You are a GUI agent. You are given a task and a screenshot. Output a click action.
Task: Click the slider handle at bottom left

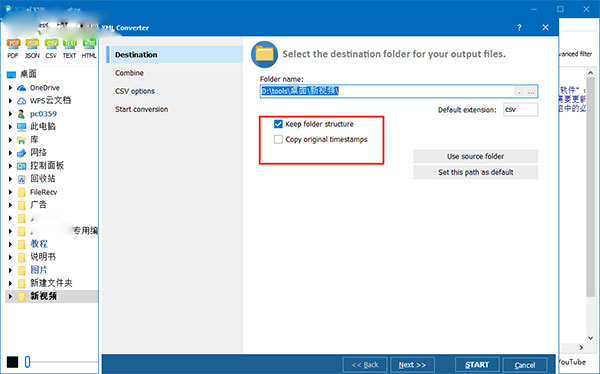(27, 362)
